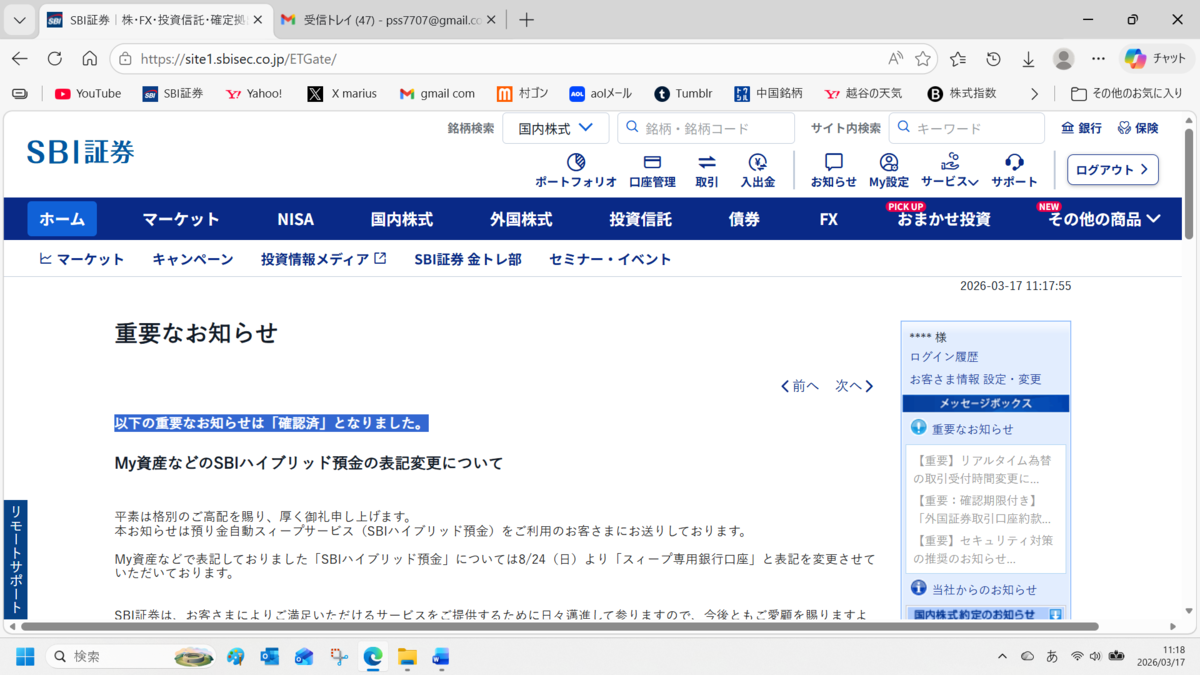Expand the サービス services dropdown
1200x675 pixels.
click(949, 171)
